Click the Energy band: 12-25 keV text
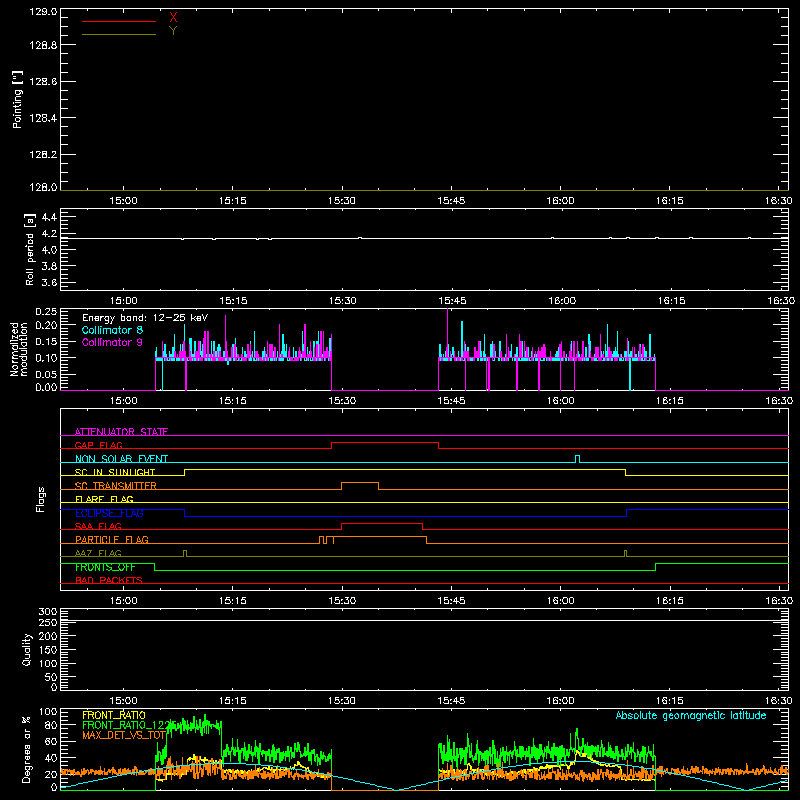 pyautogui.click(x=145, y=318)
